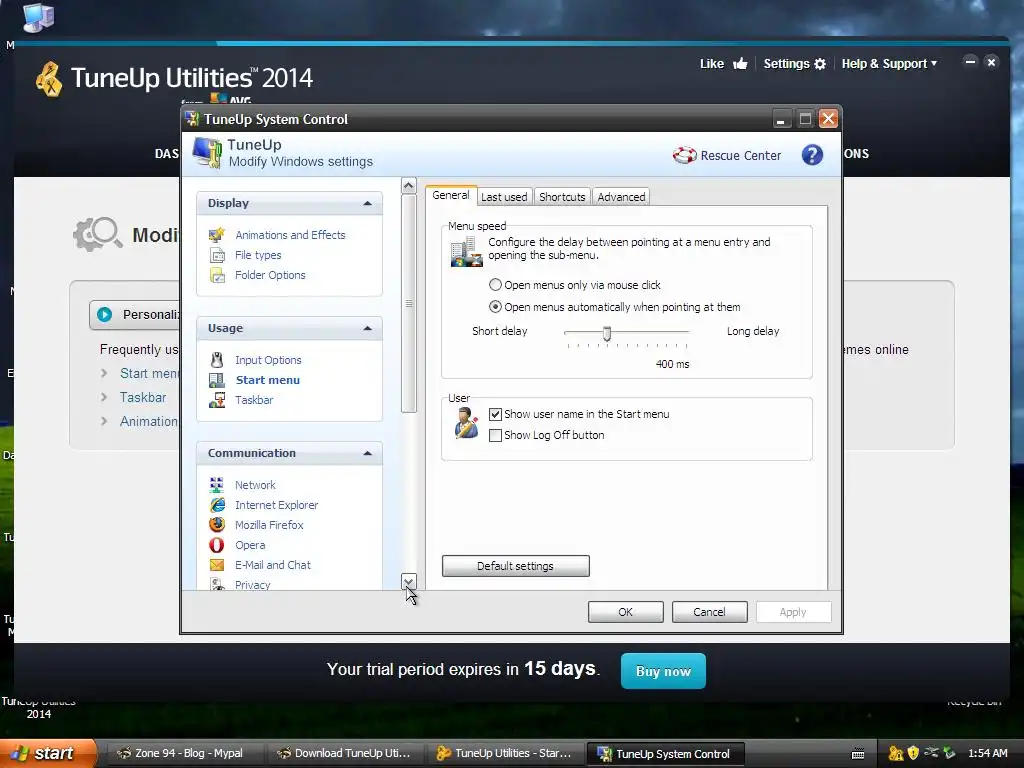The height and width of the screenshot is (768, 1024).
Task: Click the 'Rescue Center' text label
Action: (x=741, y=155)
